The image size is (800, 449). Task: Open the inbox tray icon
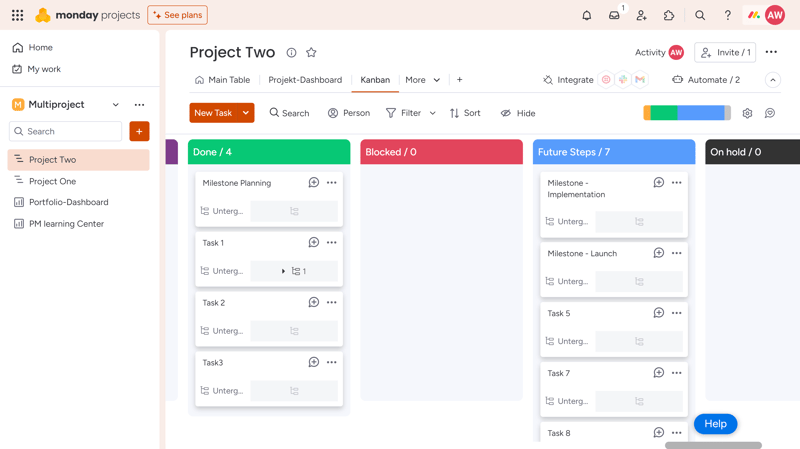tap(614, 15)
